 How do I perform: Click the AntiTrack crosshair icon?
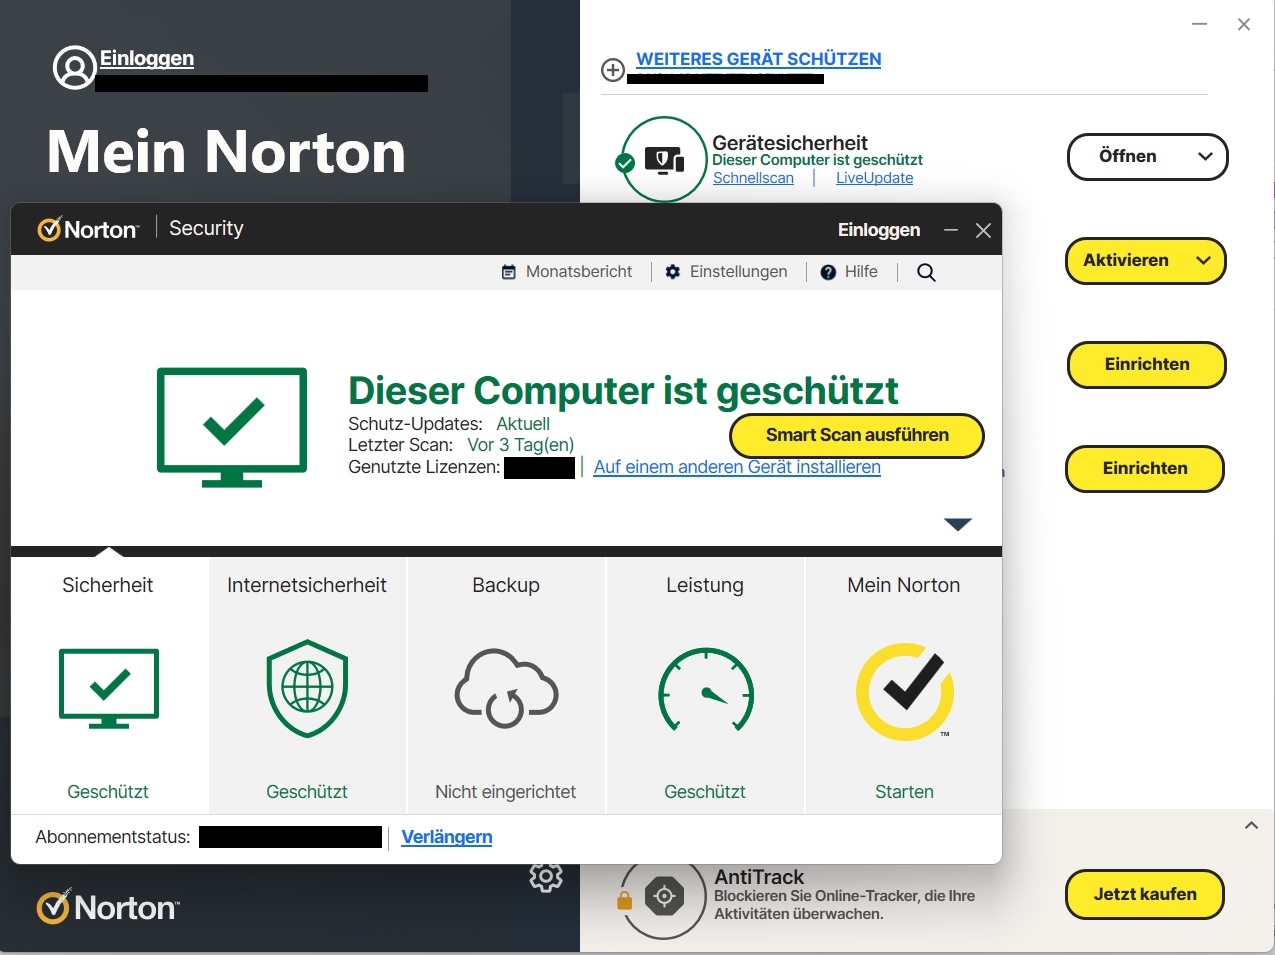[x=664, y=897]
